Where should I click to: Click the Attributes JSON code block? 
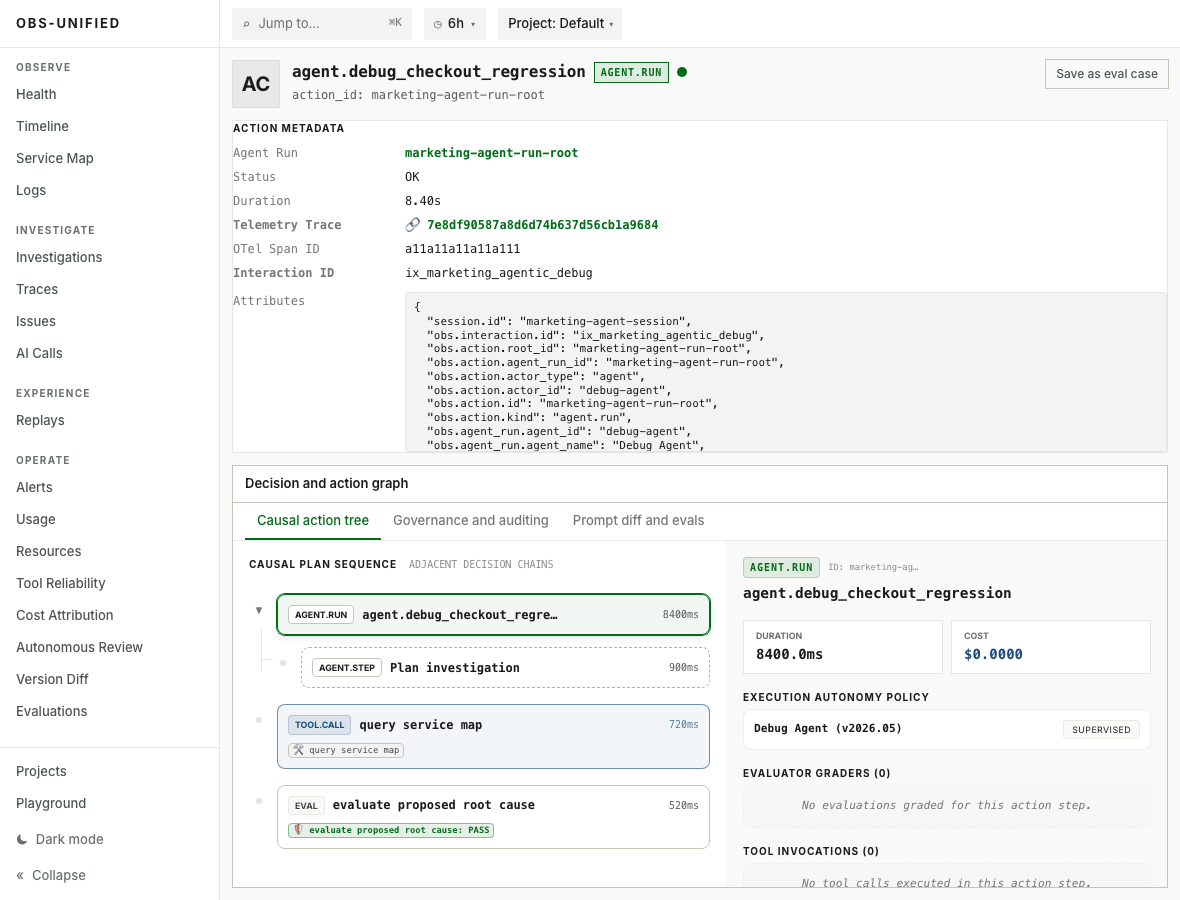click(786, 372)
